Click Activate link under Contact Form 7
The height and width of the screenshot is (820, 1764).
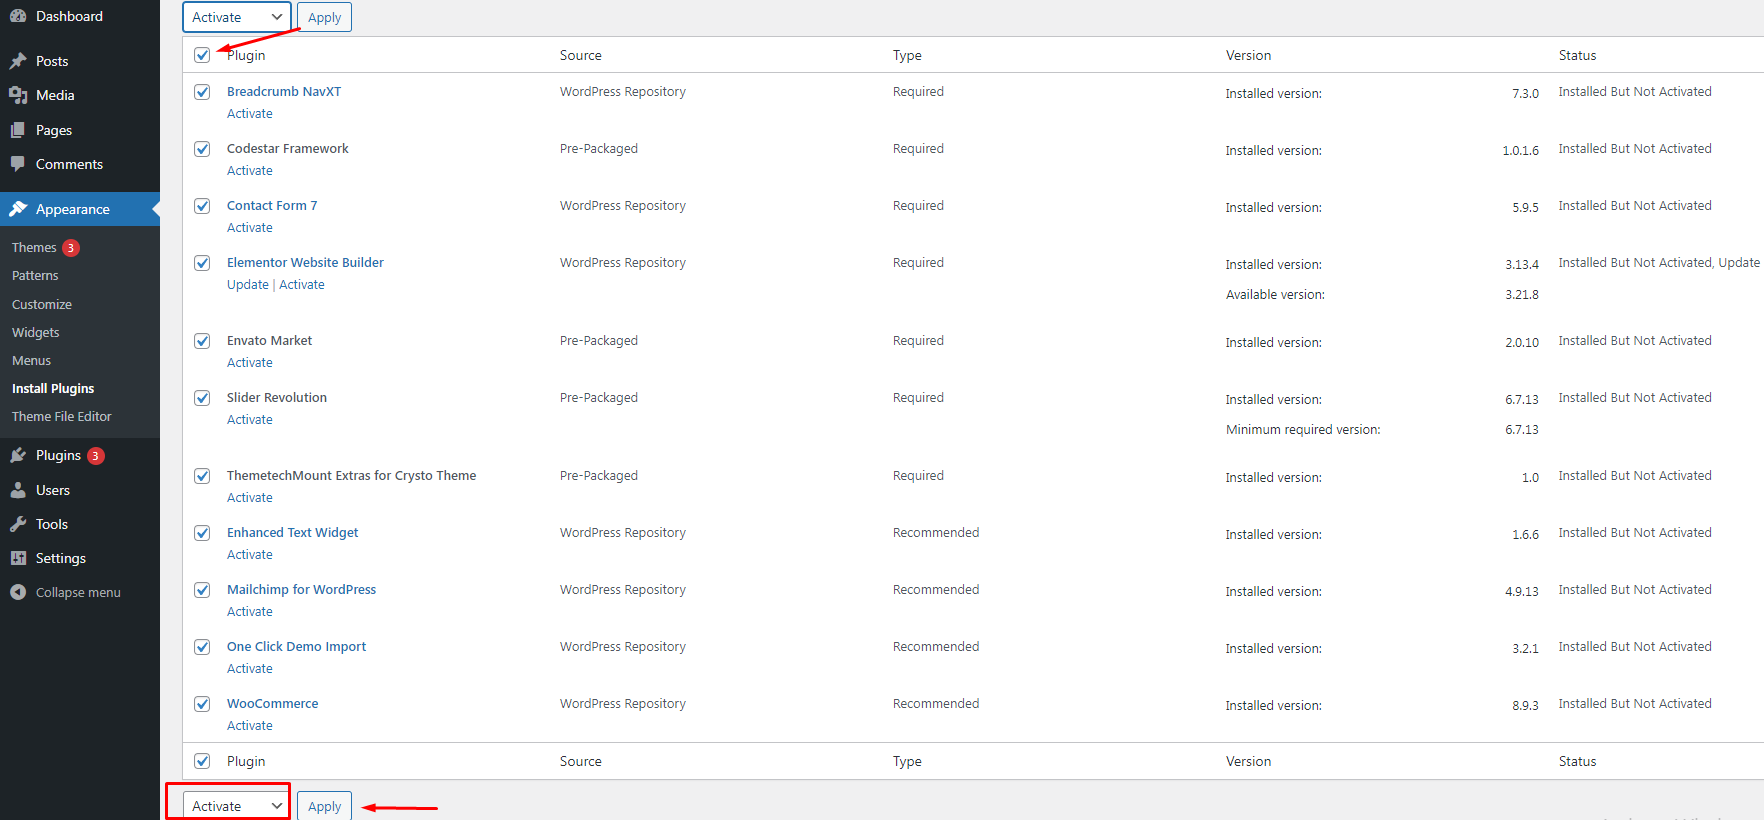250,228
